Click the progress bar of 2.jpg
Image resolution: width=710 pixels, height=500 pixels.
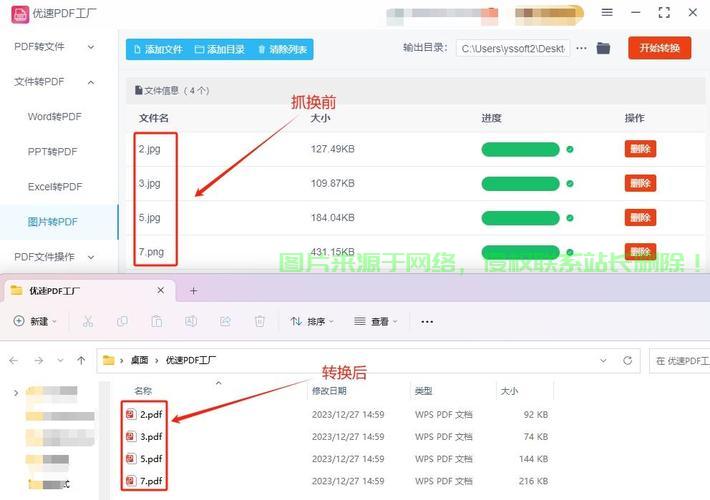(520, 149)
